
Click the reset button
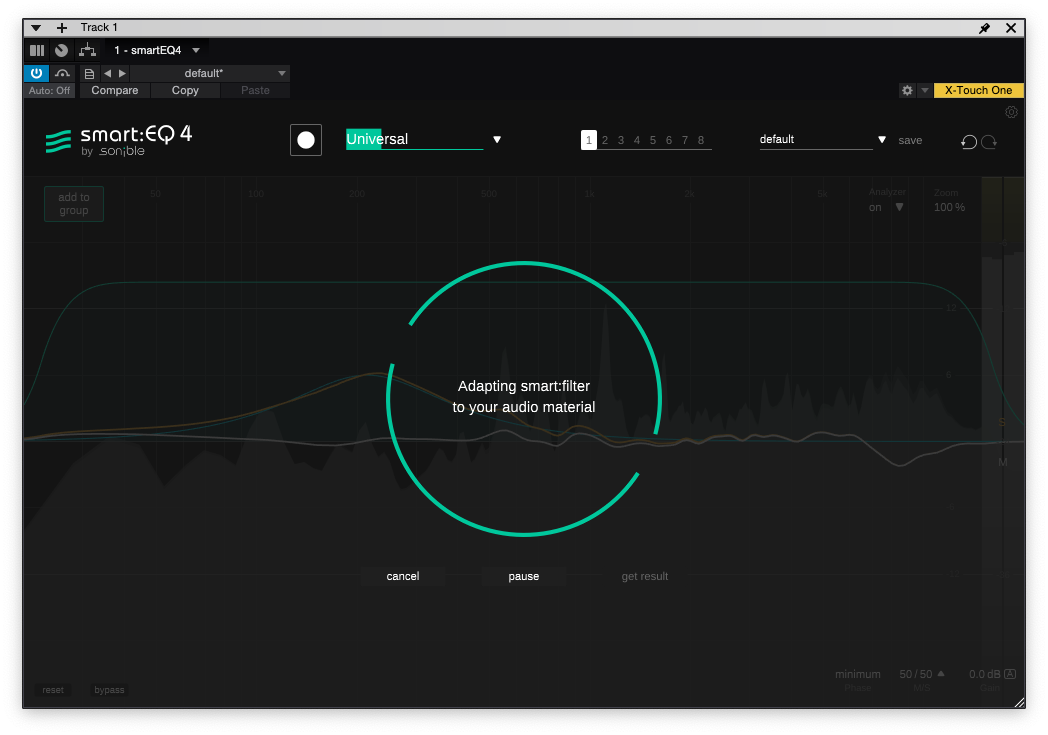(x=53, y=690)
